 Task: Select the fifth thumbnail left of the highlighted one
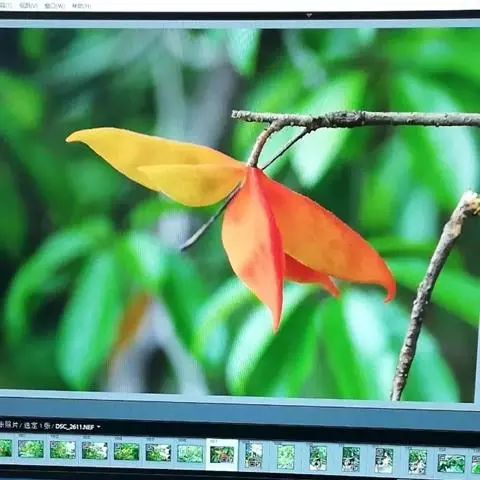coord(63,449)
